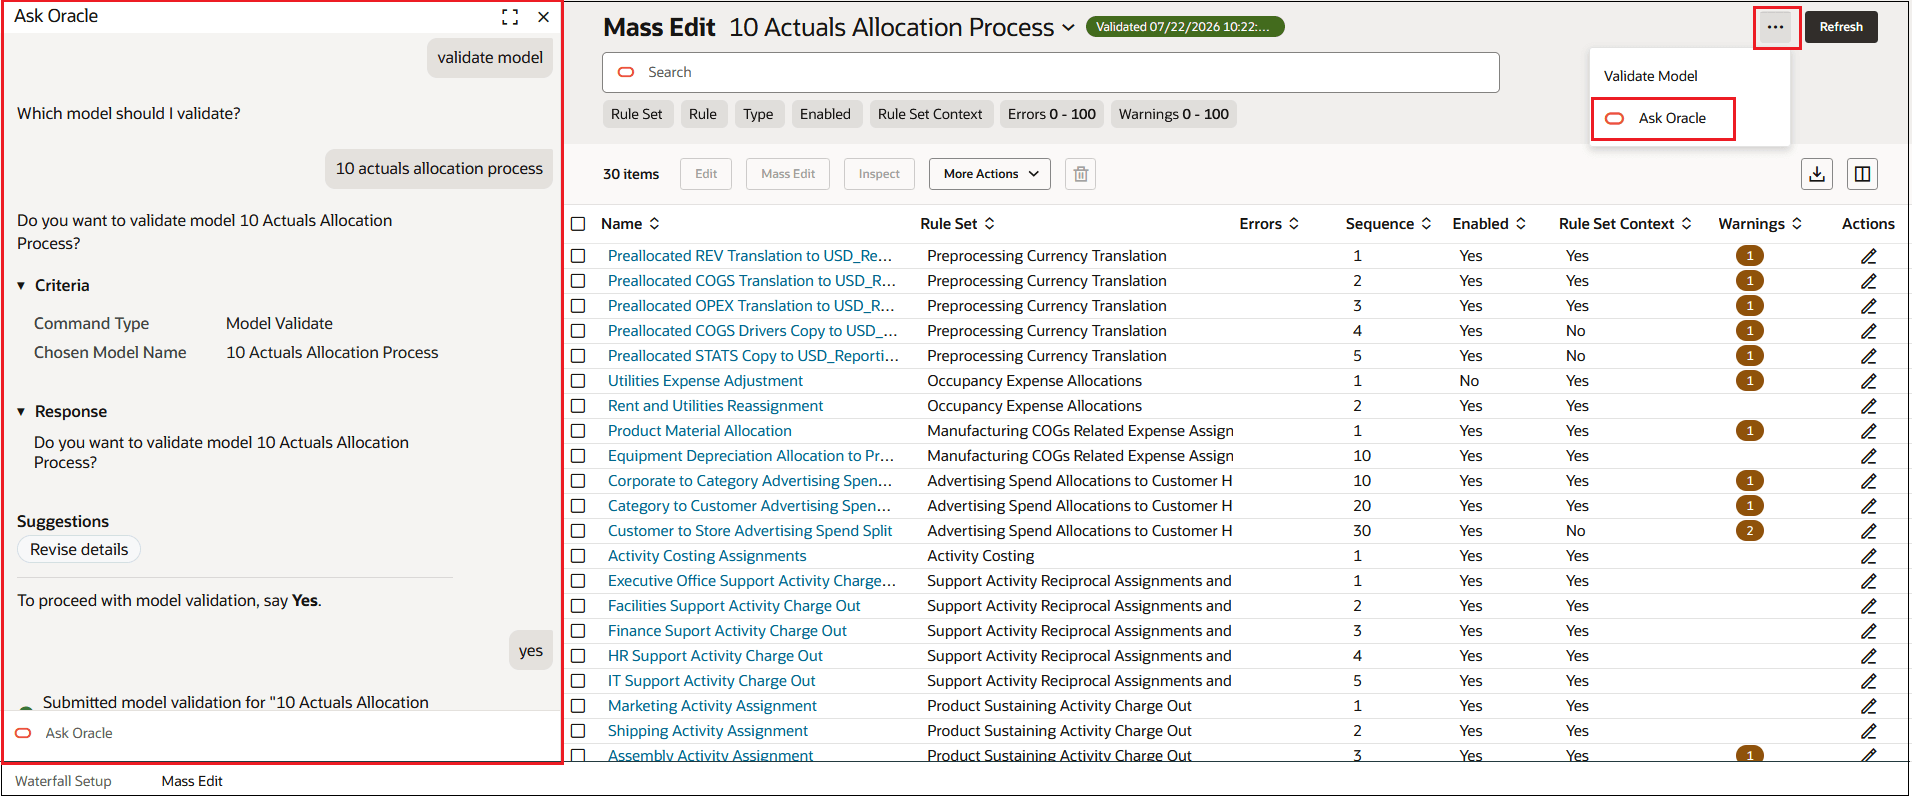Open the Rule filter chip

703,114
